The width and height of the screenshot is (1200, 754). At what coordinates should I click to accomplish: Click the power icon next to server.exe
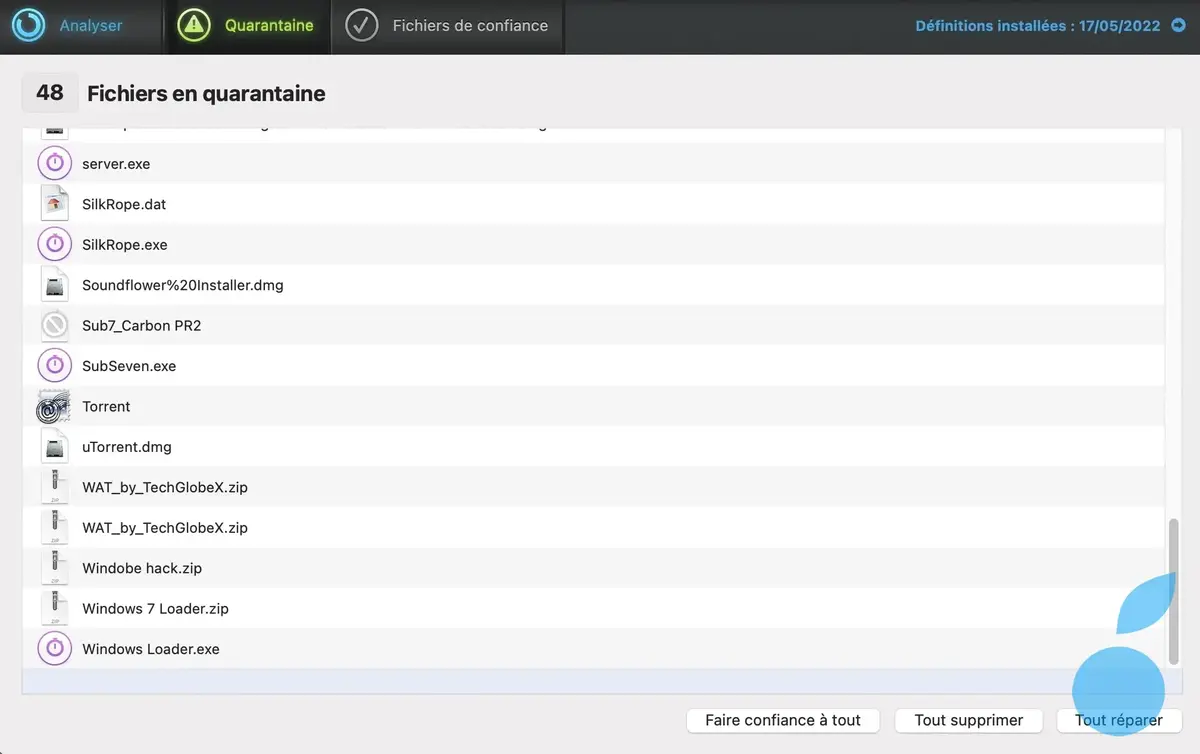click(x=54, y=162)
